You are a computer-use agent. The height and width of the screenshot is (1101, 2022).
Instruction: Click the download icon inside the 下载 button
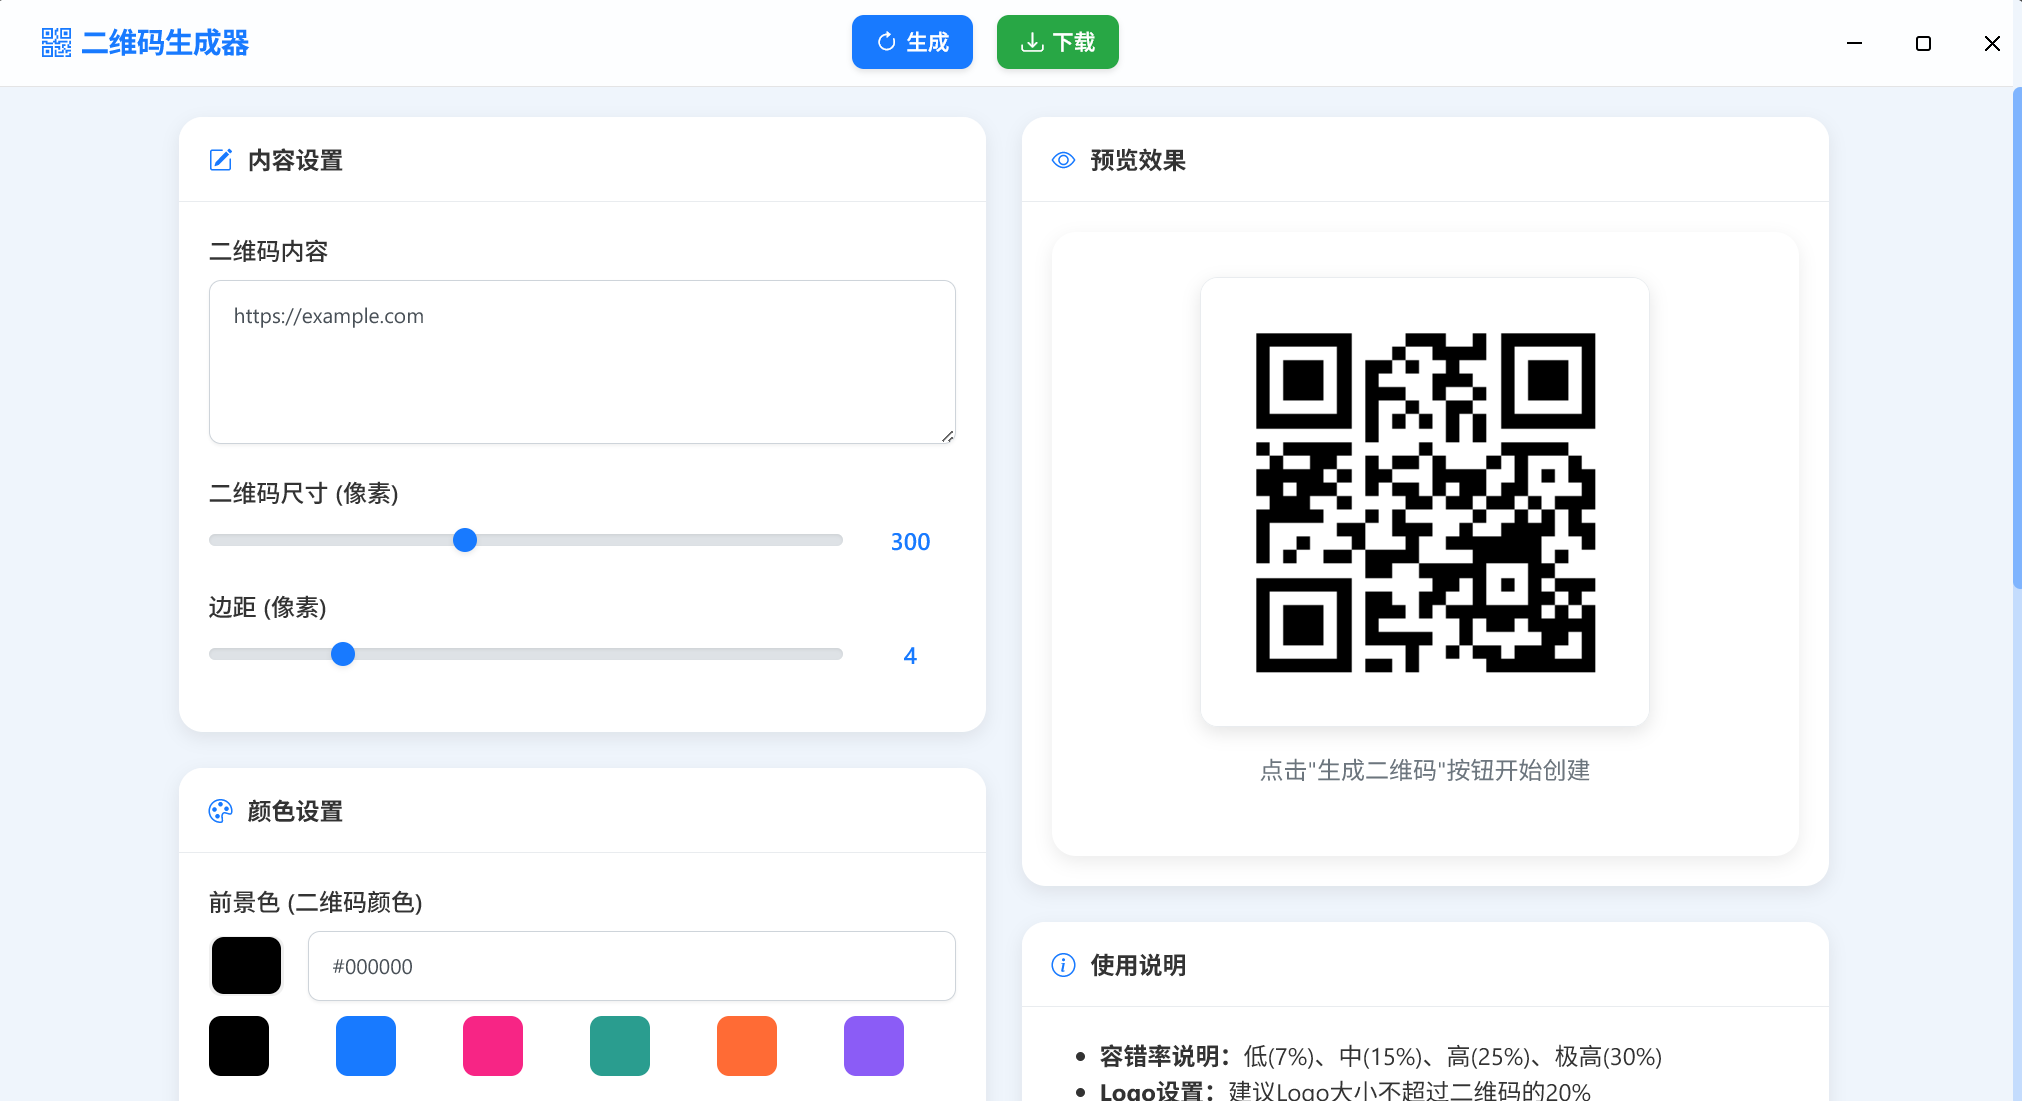coord(1031,42)
